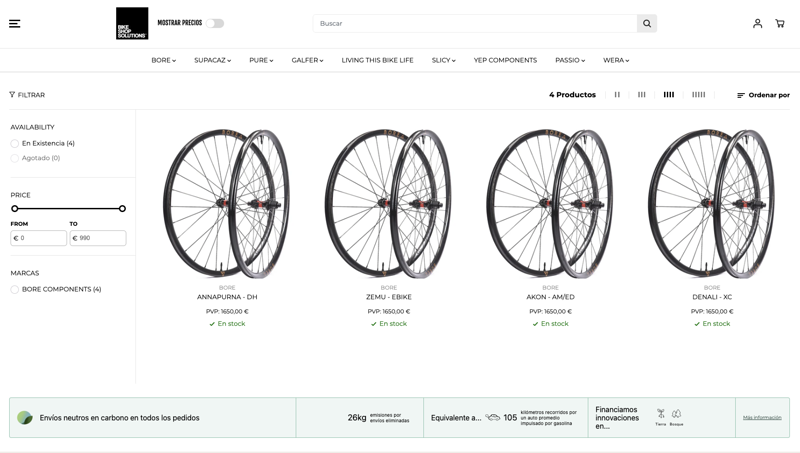Click the To price input field
The height and width of the screenshot is (453, 800).
98,238
